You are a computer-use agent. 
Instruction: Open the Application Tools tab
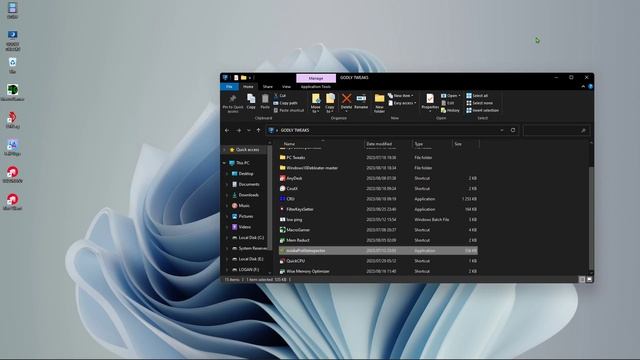tap(316, 87)
